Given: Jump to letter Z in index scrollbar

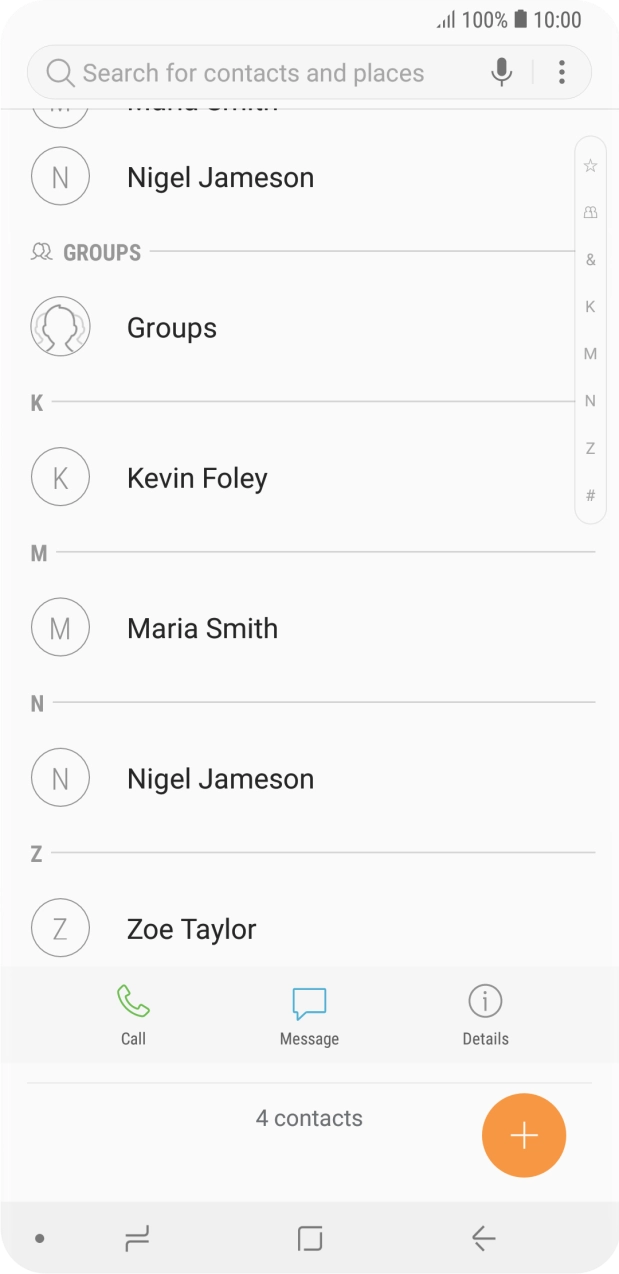Looking at the screenshot, I should 590,448.
